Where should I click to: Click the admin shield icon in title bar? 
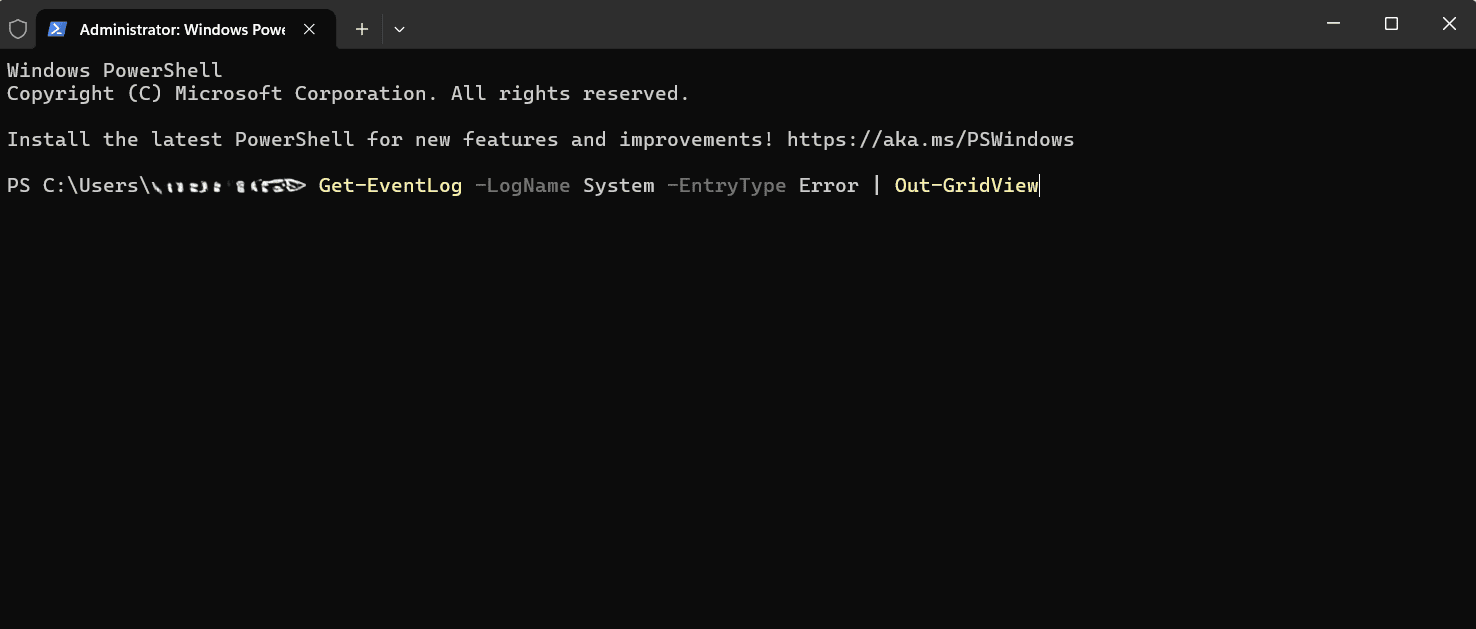point(18,29)
